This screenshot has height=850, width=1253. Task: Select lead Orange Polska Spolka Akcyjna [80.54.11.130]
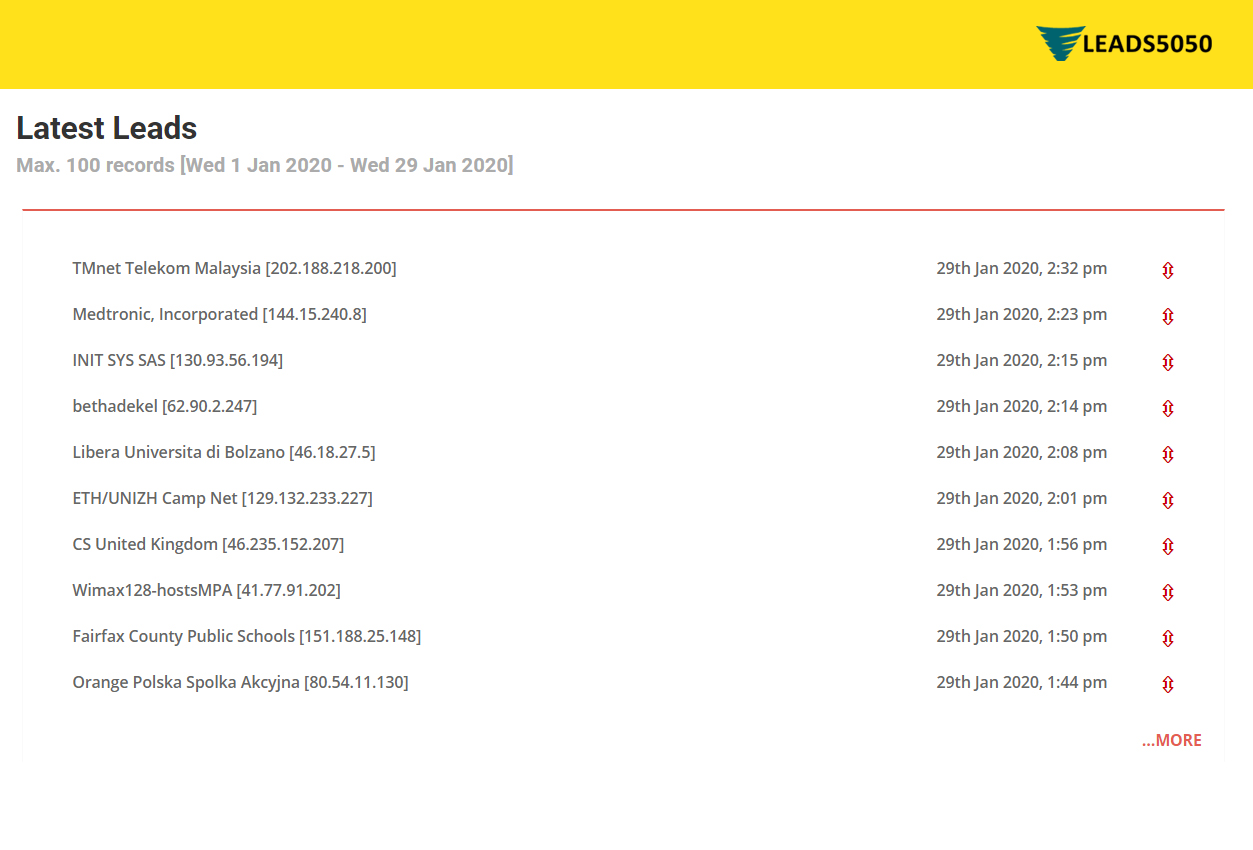[x=240, y=682]
